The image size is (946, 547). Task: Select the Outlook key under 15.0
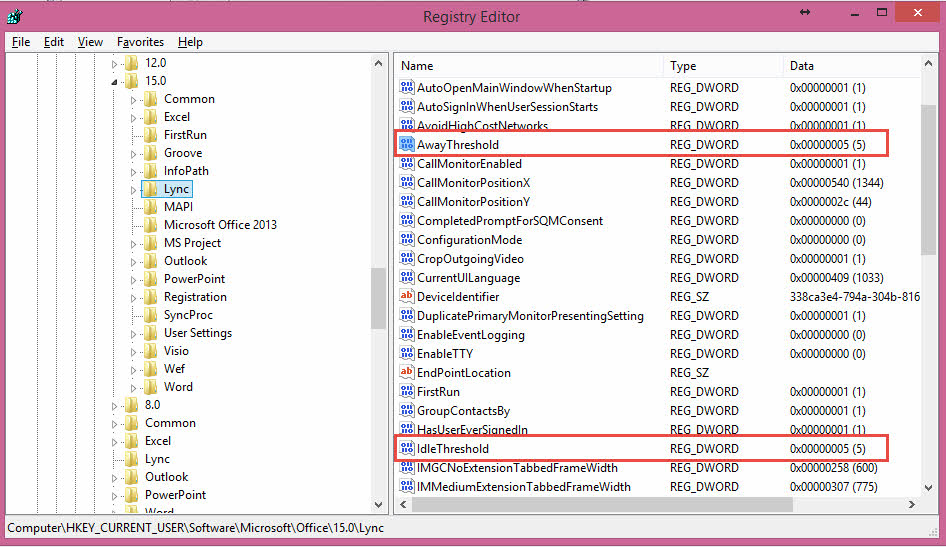coord(185,261)
